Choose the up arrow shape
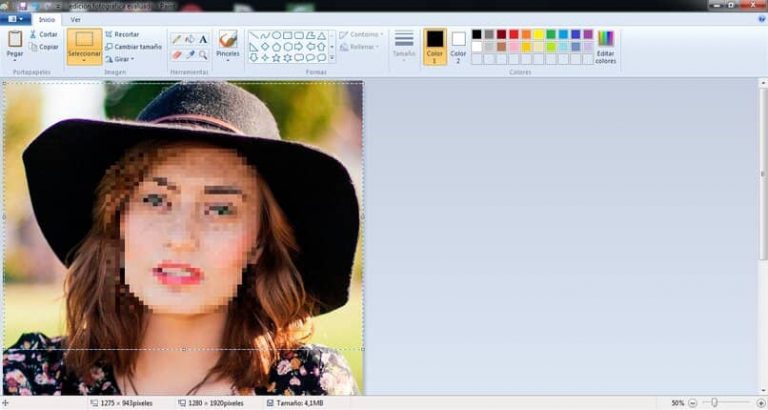 321,47
